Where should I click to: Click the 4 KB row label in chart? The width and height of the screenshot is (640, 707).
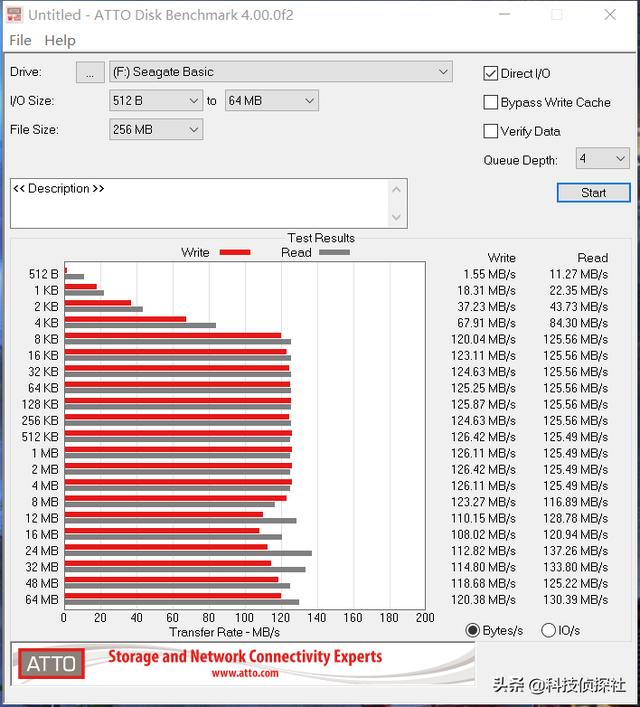[46, 323]
